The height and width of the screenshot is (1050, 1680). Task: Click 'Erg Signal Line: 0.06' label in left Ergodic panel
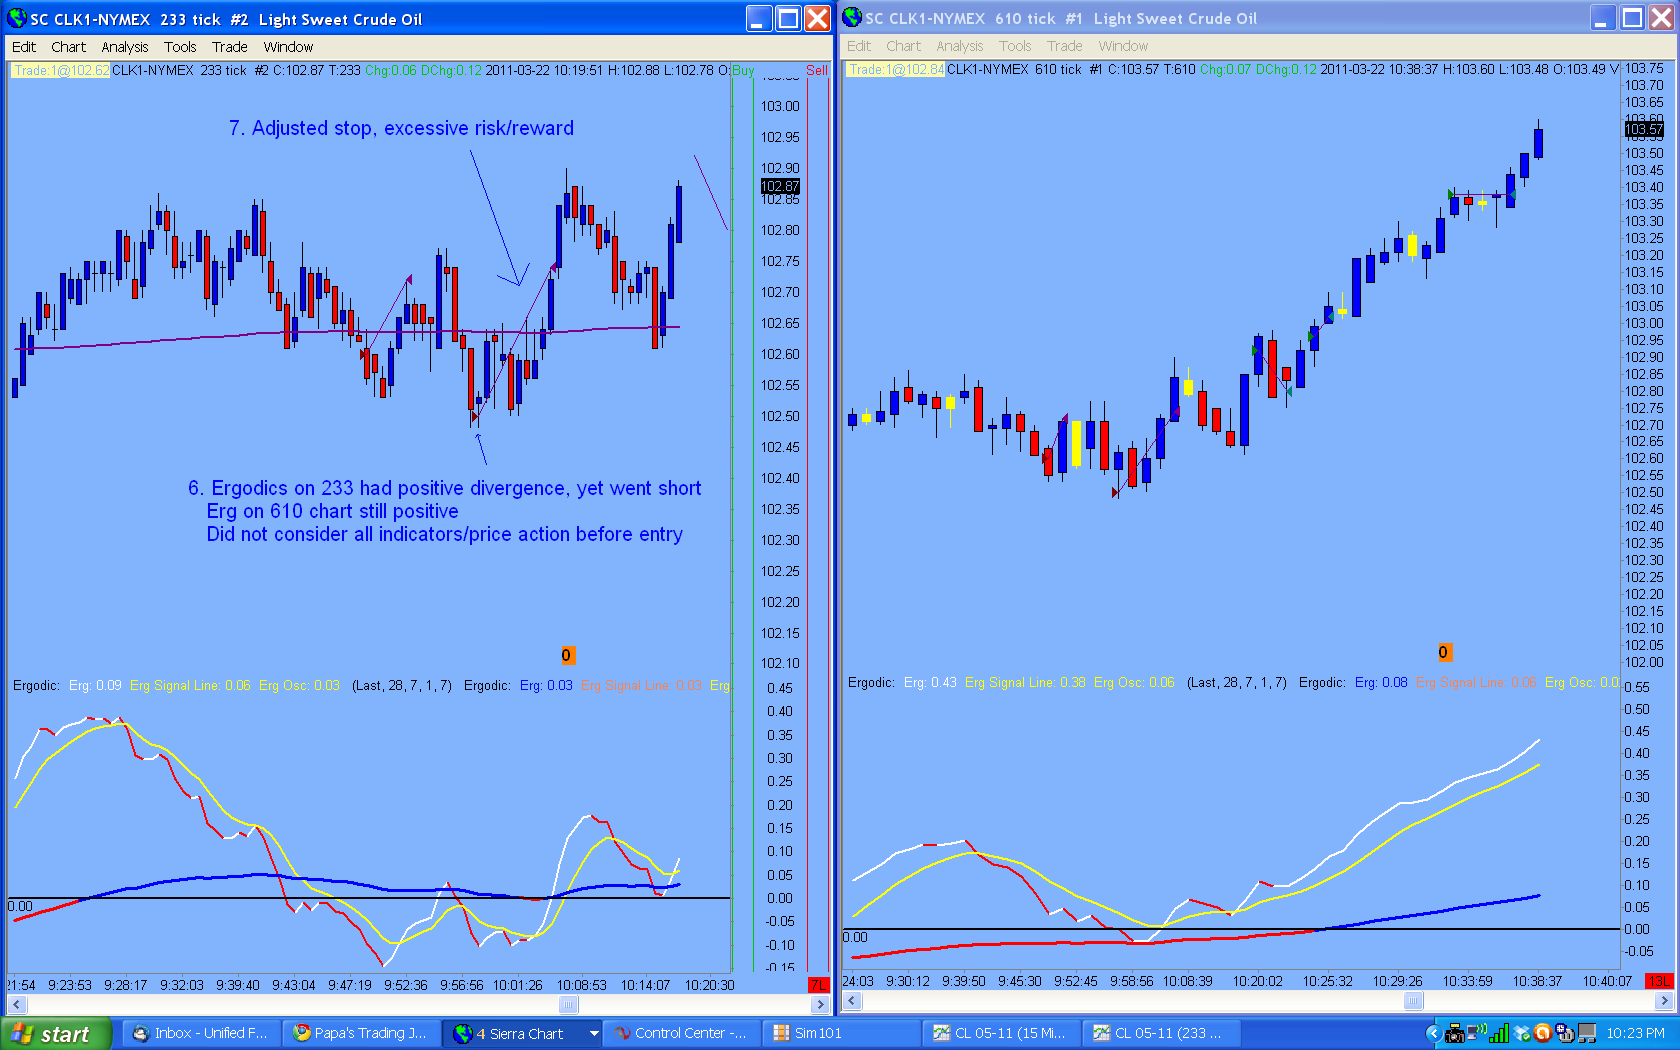click(x=190, y=685)
